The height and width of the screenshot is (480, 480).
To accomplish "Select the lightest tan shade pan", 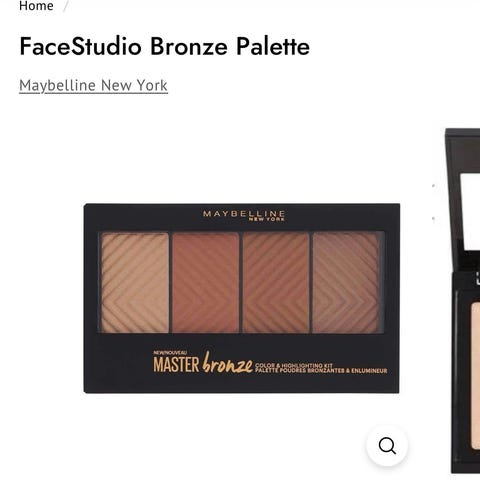I will click(135, 283).
